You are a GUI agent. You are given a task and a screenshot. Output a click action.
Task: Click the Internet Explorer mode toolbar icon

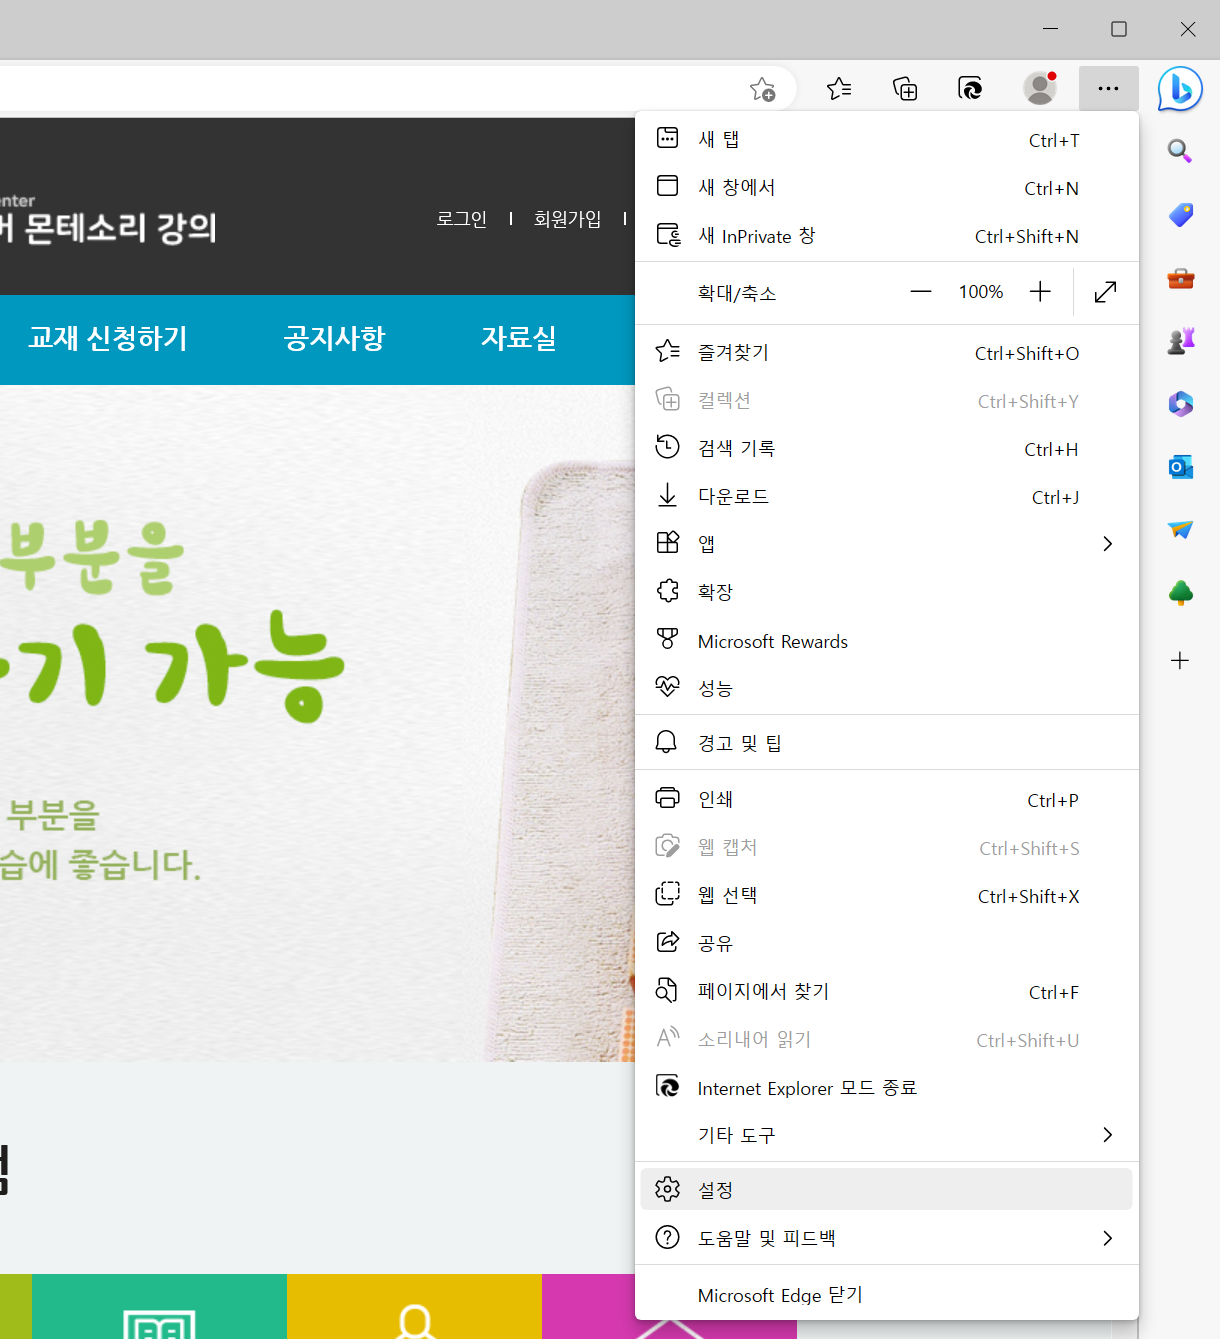[x=970, y=89]
